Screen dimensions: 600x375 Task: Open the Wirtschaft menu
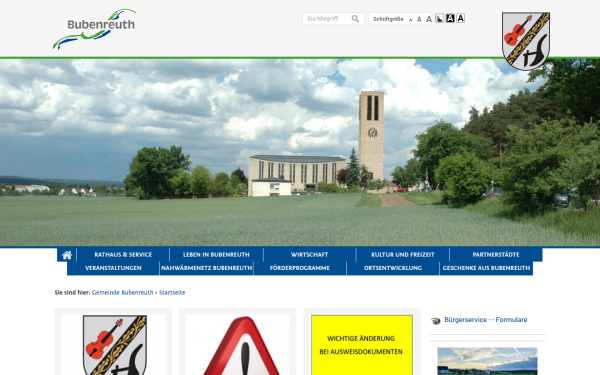click(310, 254)
